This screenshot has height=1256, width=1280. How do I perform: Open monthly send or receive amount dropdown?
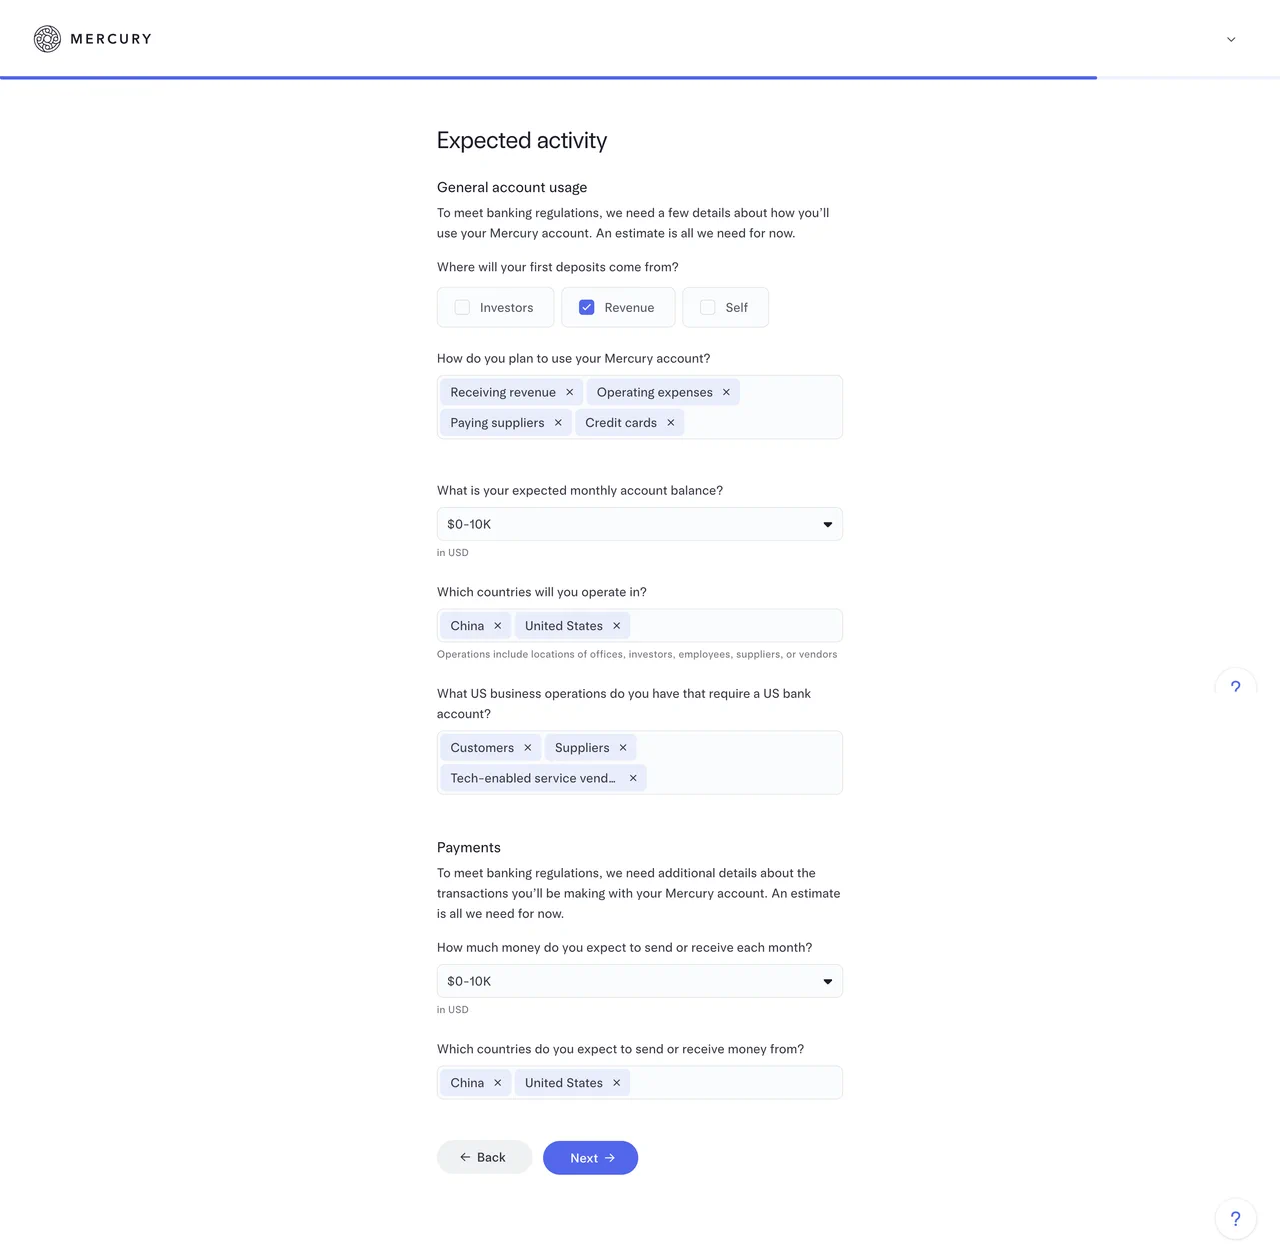coord(639,981)
